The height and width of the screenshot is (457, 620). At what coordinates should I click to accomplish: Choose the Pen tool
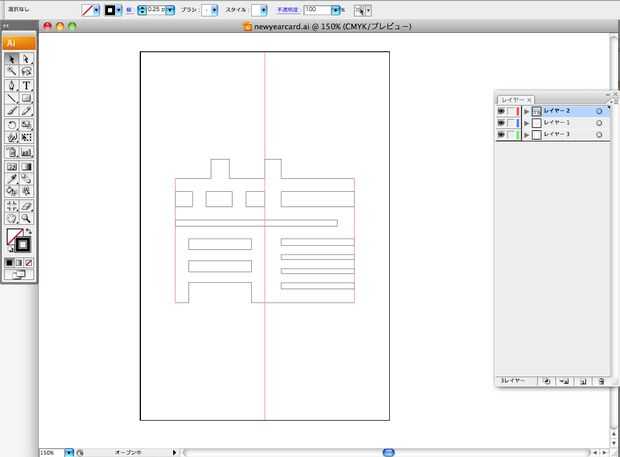(x=12, y=85)
